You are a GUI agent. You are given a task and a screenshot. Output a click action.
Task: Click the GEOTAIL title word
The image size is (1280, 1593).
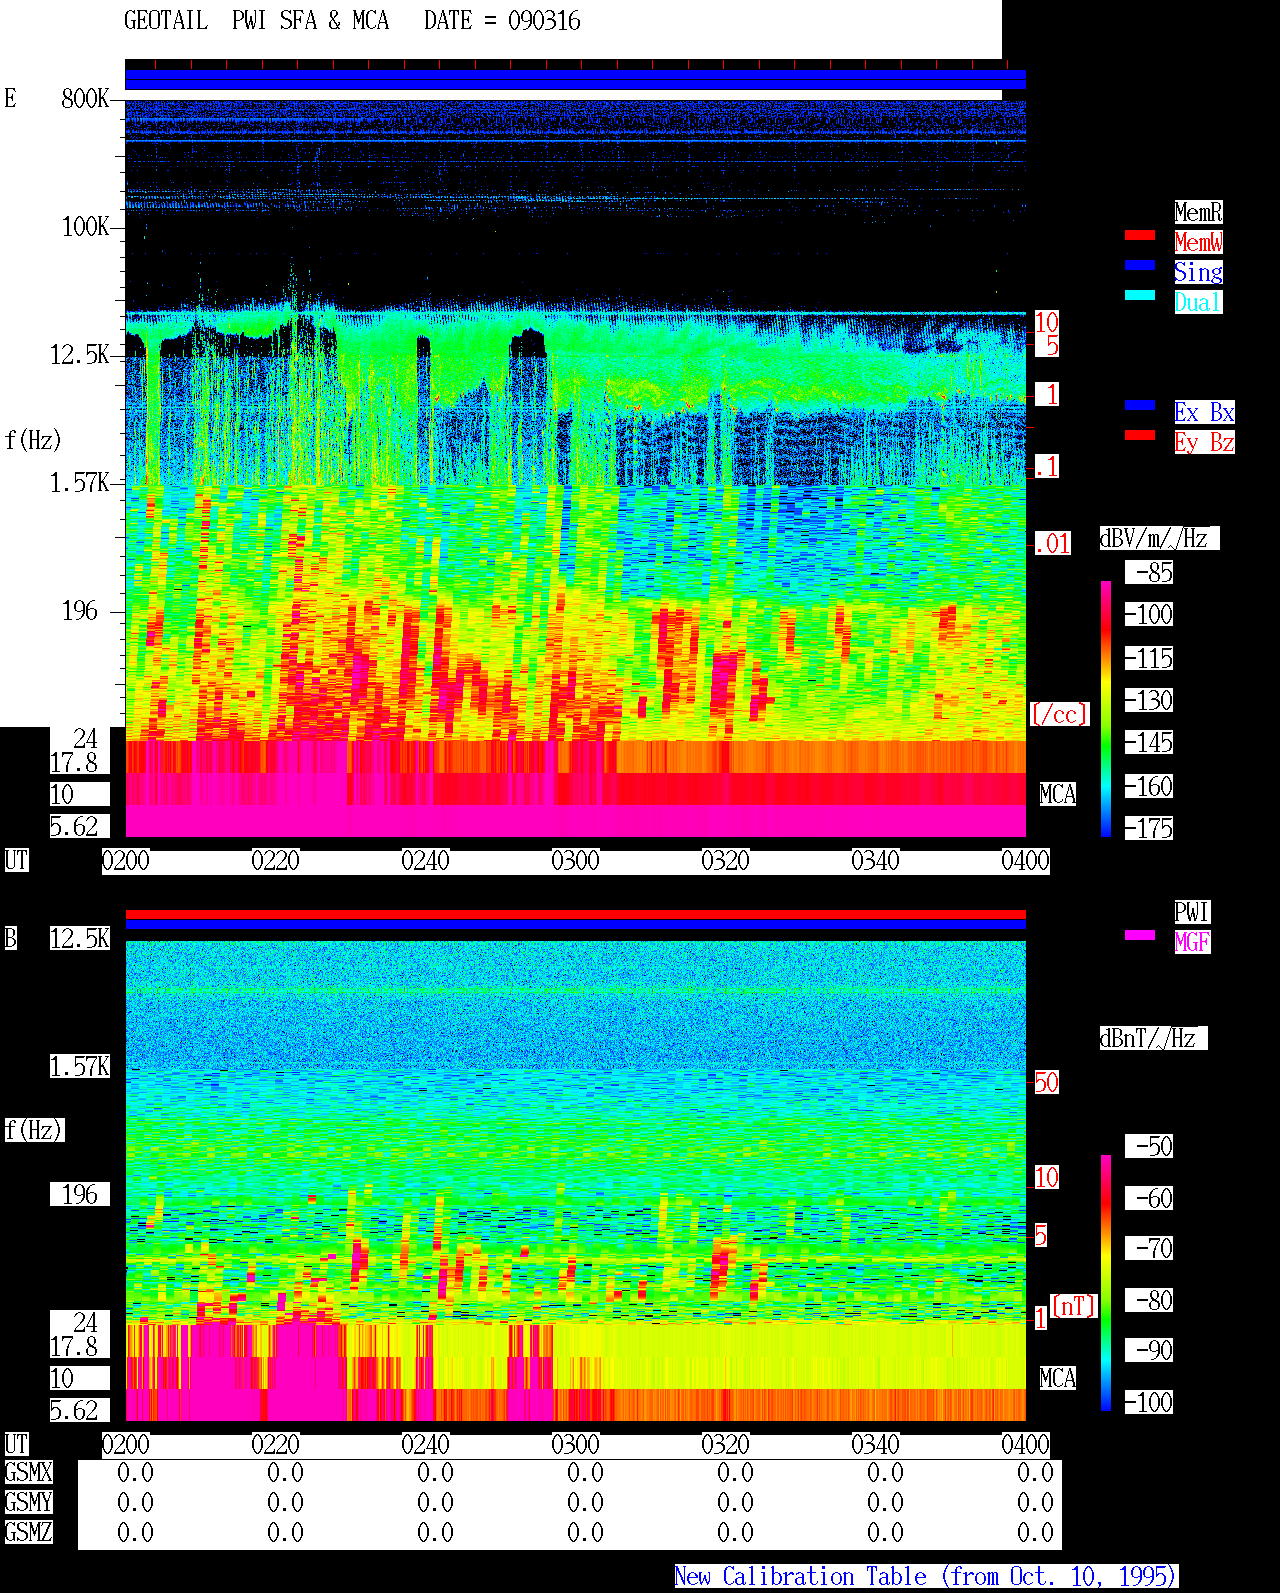pos(166,20)
